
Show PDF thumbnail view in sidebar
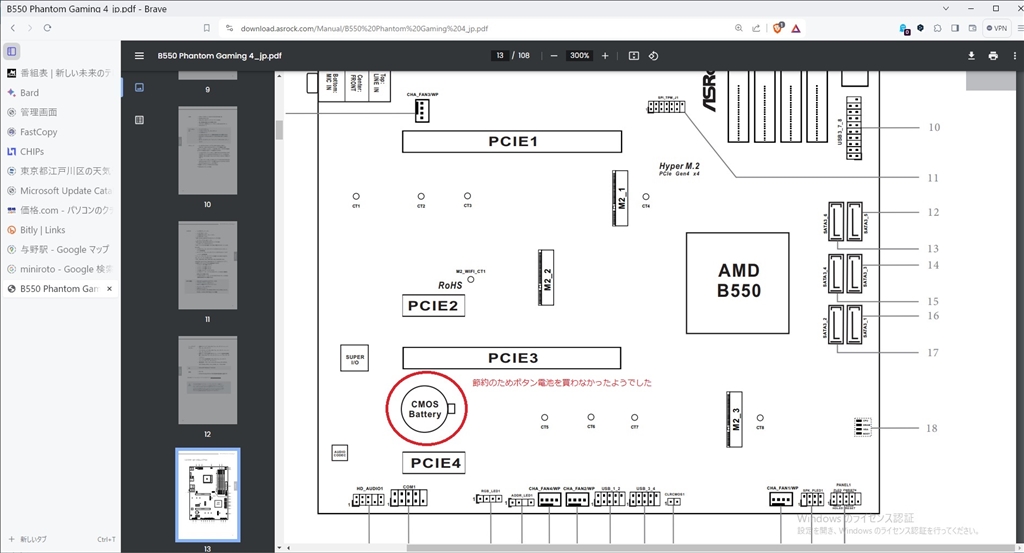pyautogui.click(x=139, y=87)
